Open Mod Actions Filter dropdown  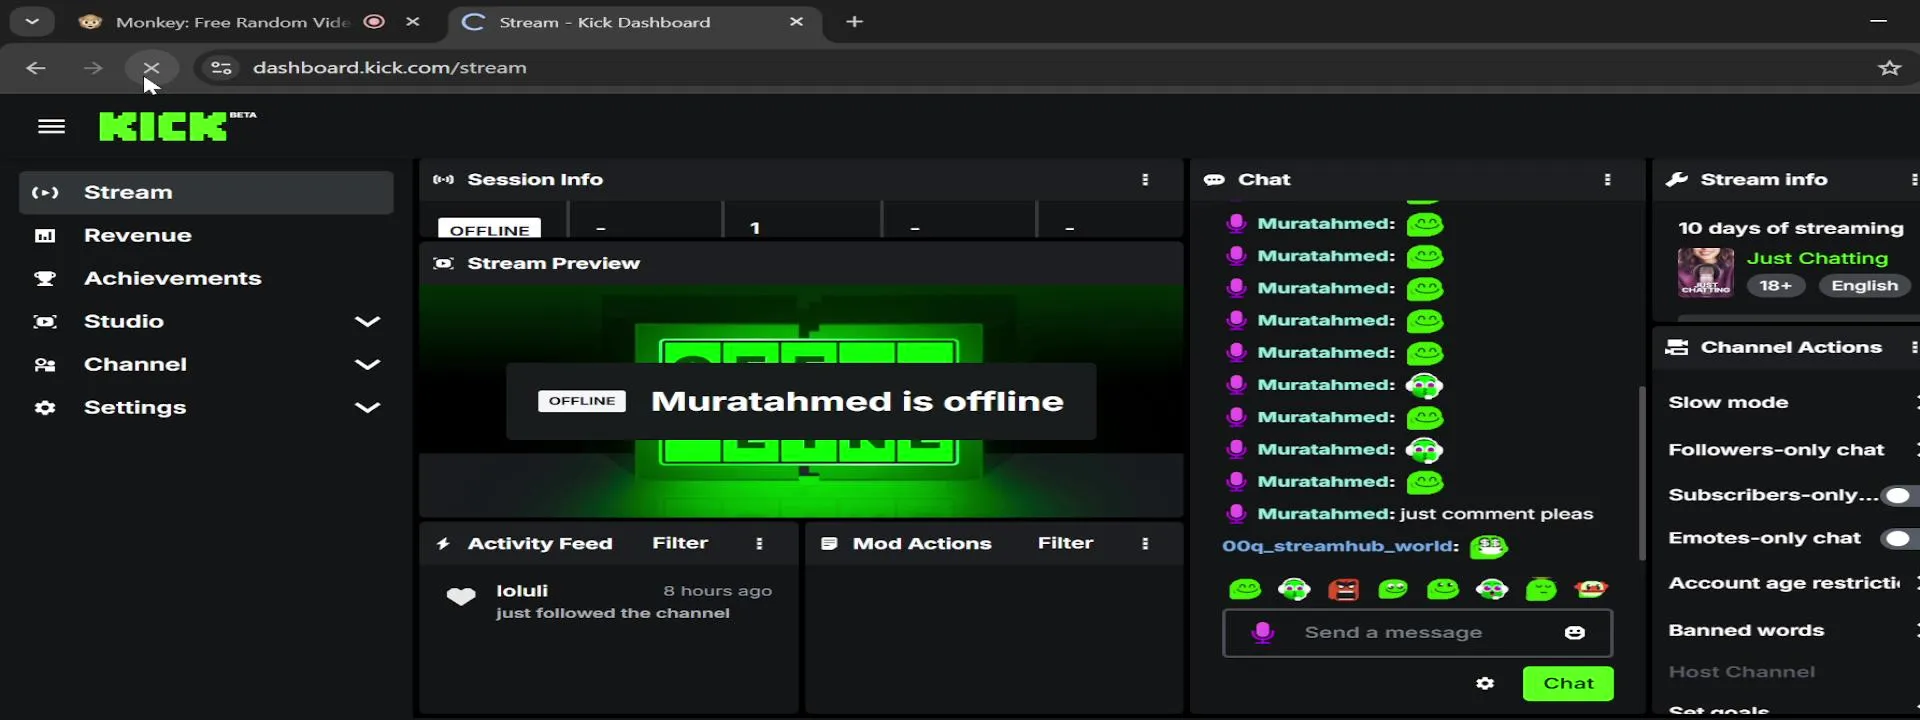click(x=1065, y=543)
